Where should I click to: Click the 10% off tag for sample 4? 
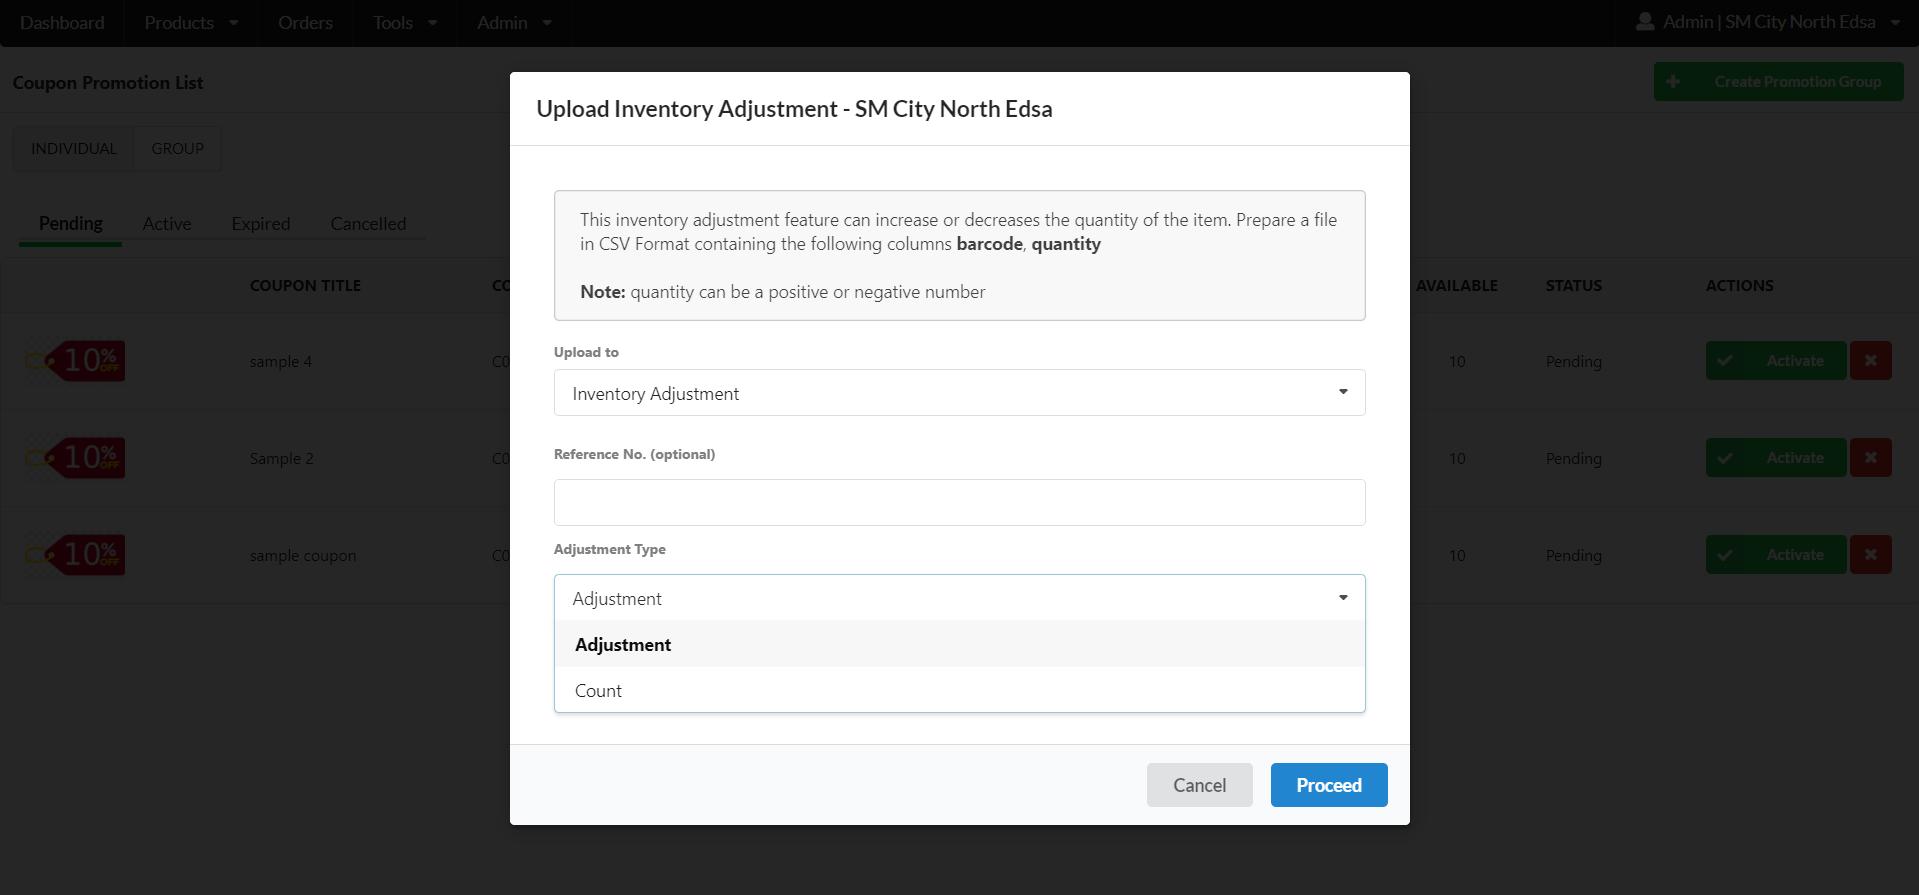pos(76,361)
